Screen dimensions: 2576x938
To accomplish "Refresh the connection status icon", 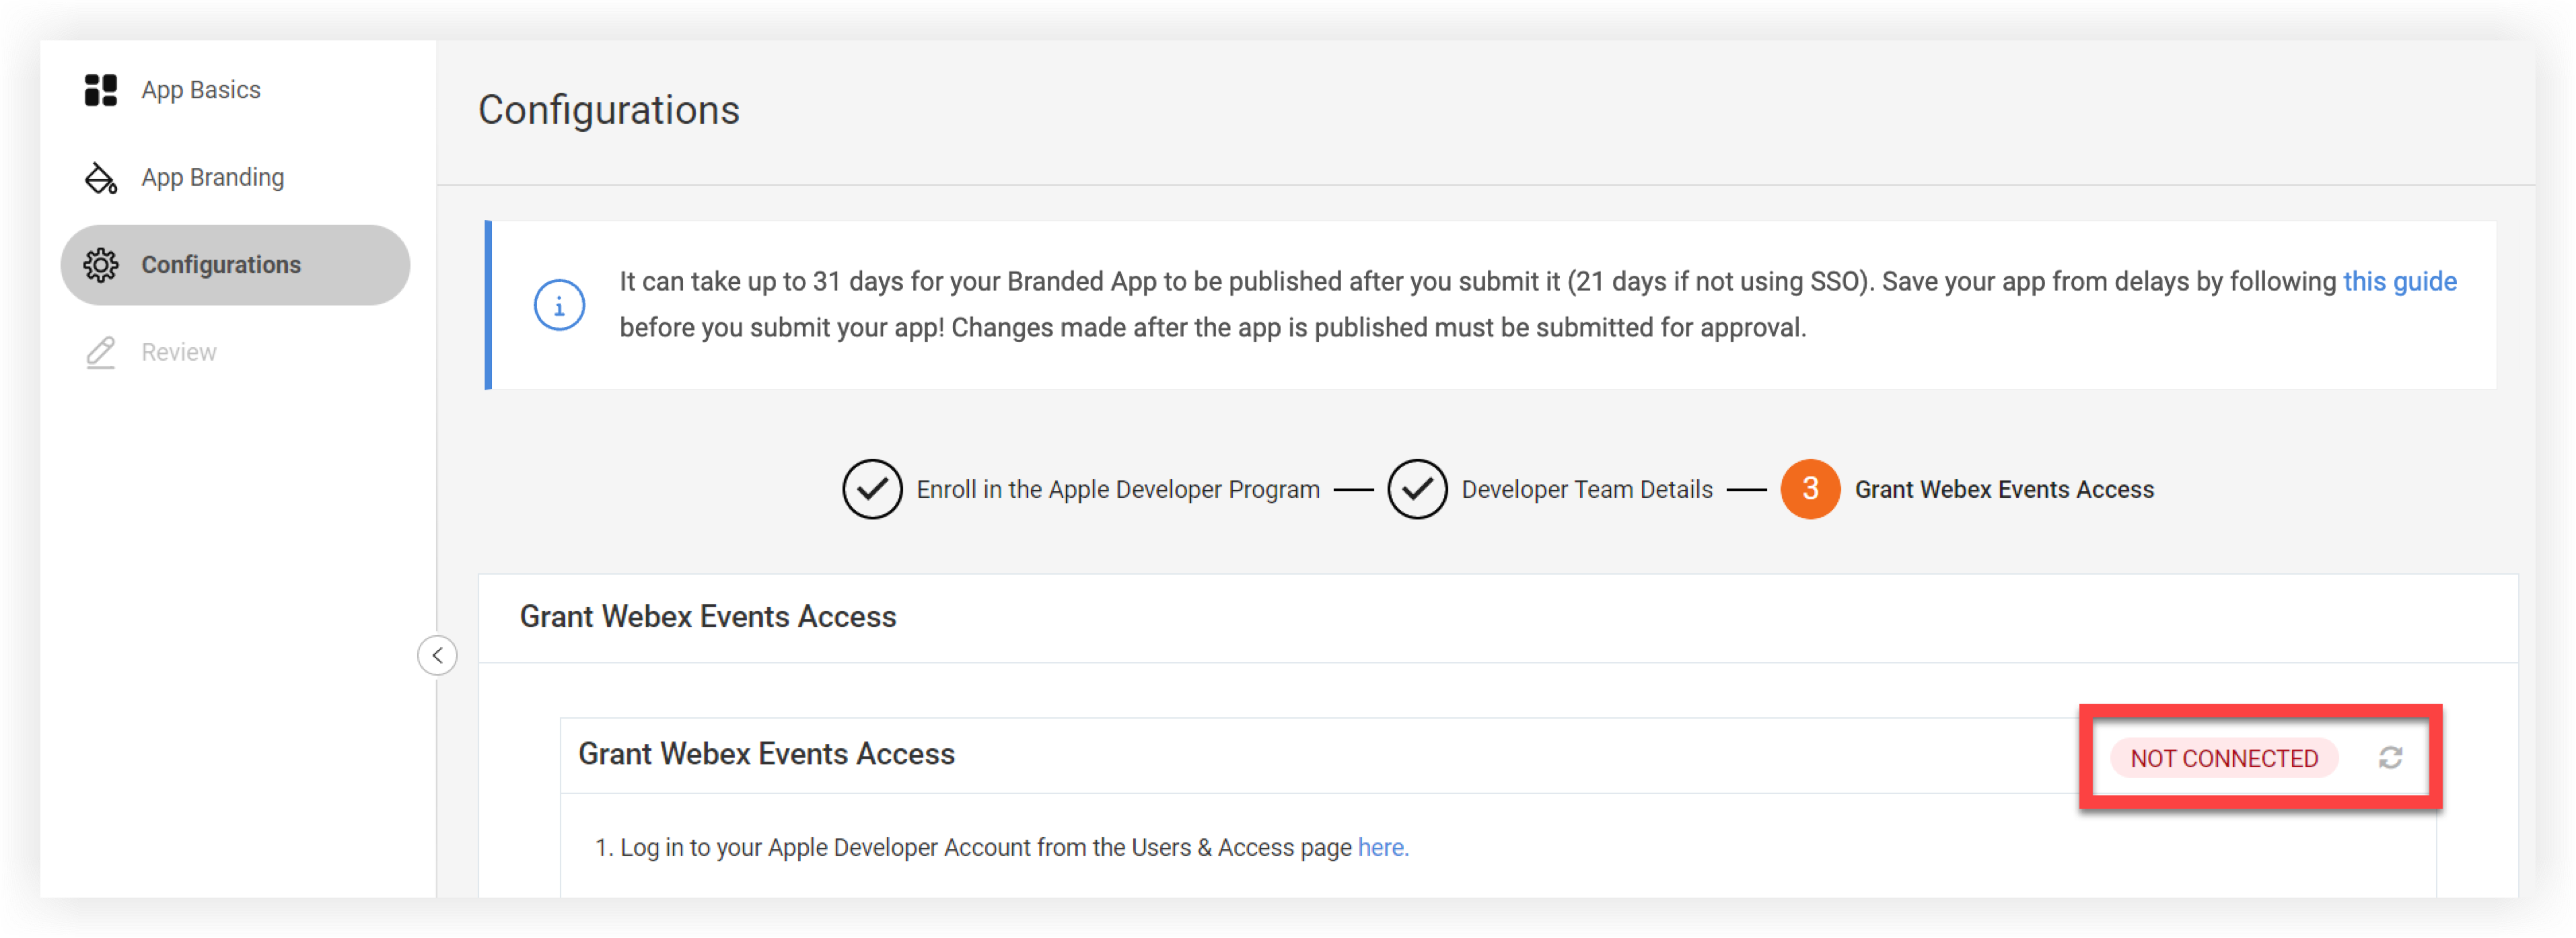I will pos(2390,758).
